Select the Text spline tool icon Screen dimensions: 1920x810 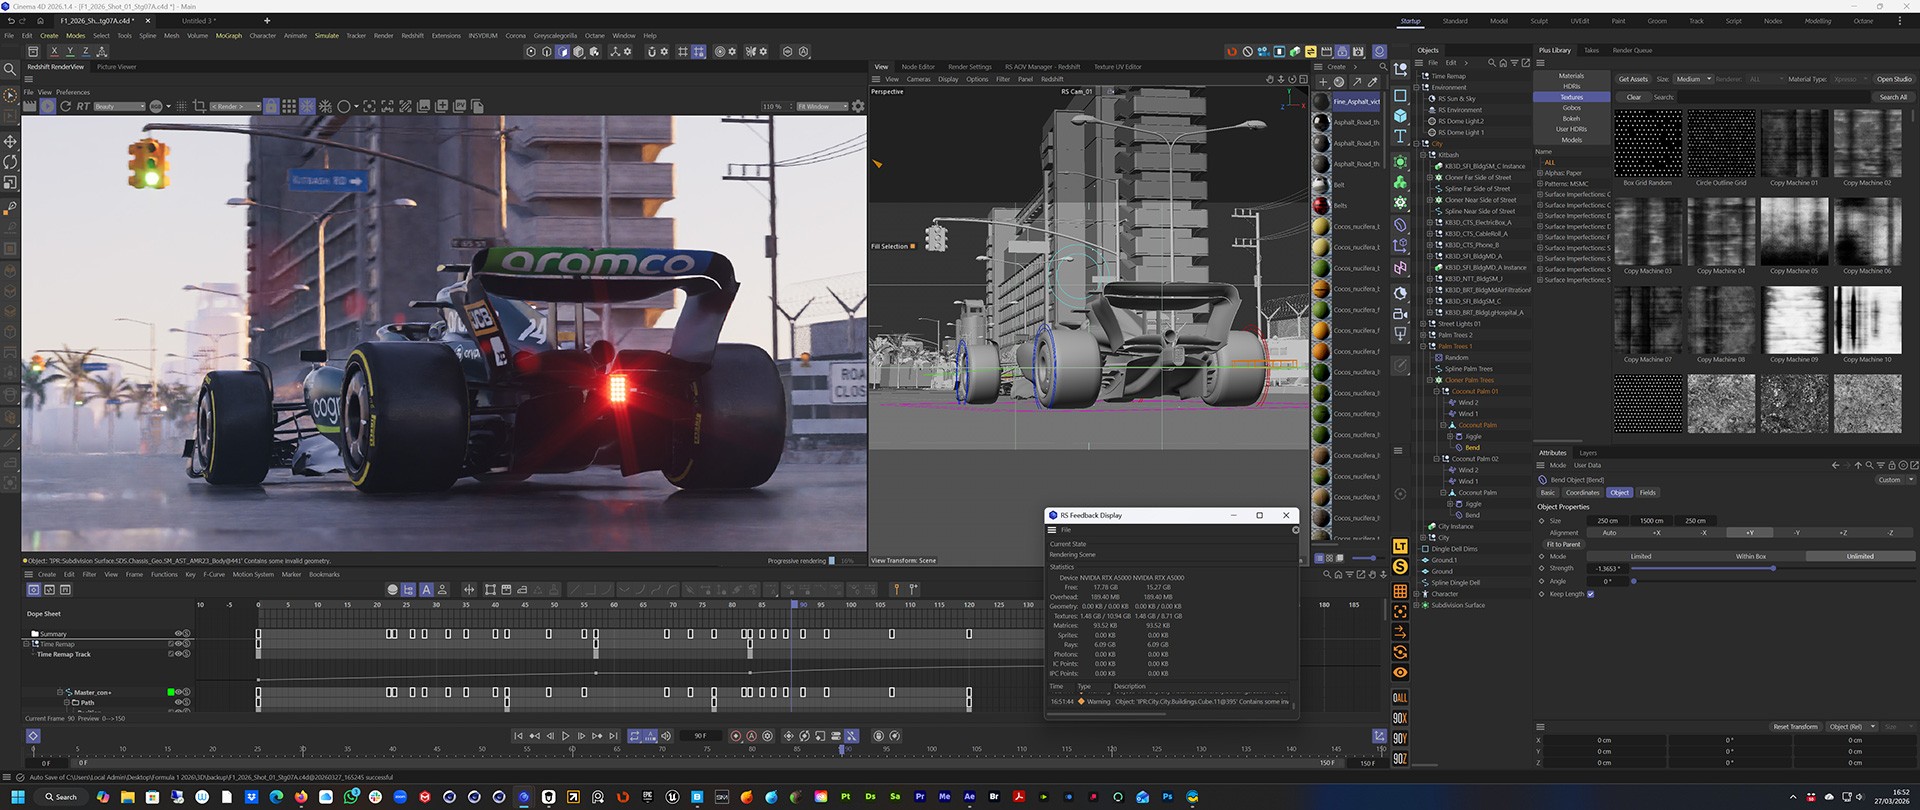[x=1400, y=137]
